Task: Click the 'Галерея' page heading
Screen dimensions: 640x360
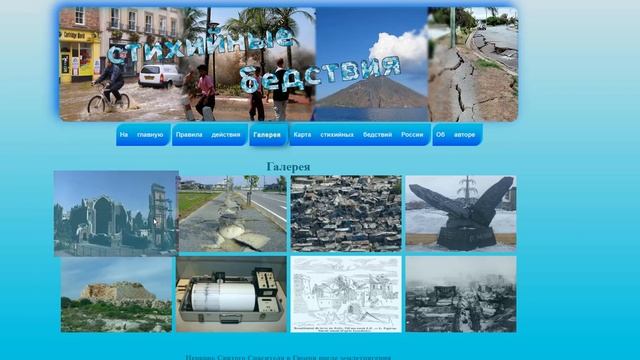Action: (288, 167)
